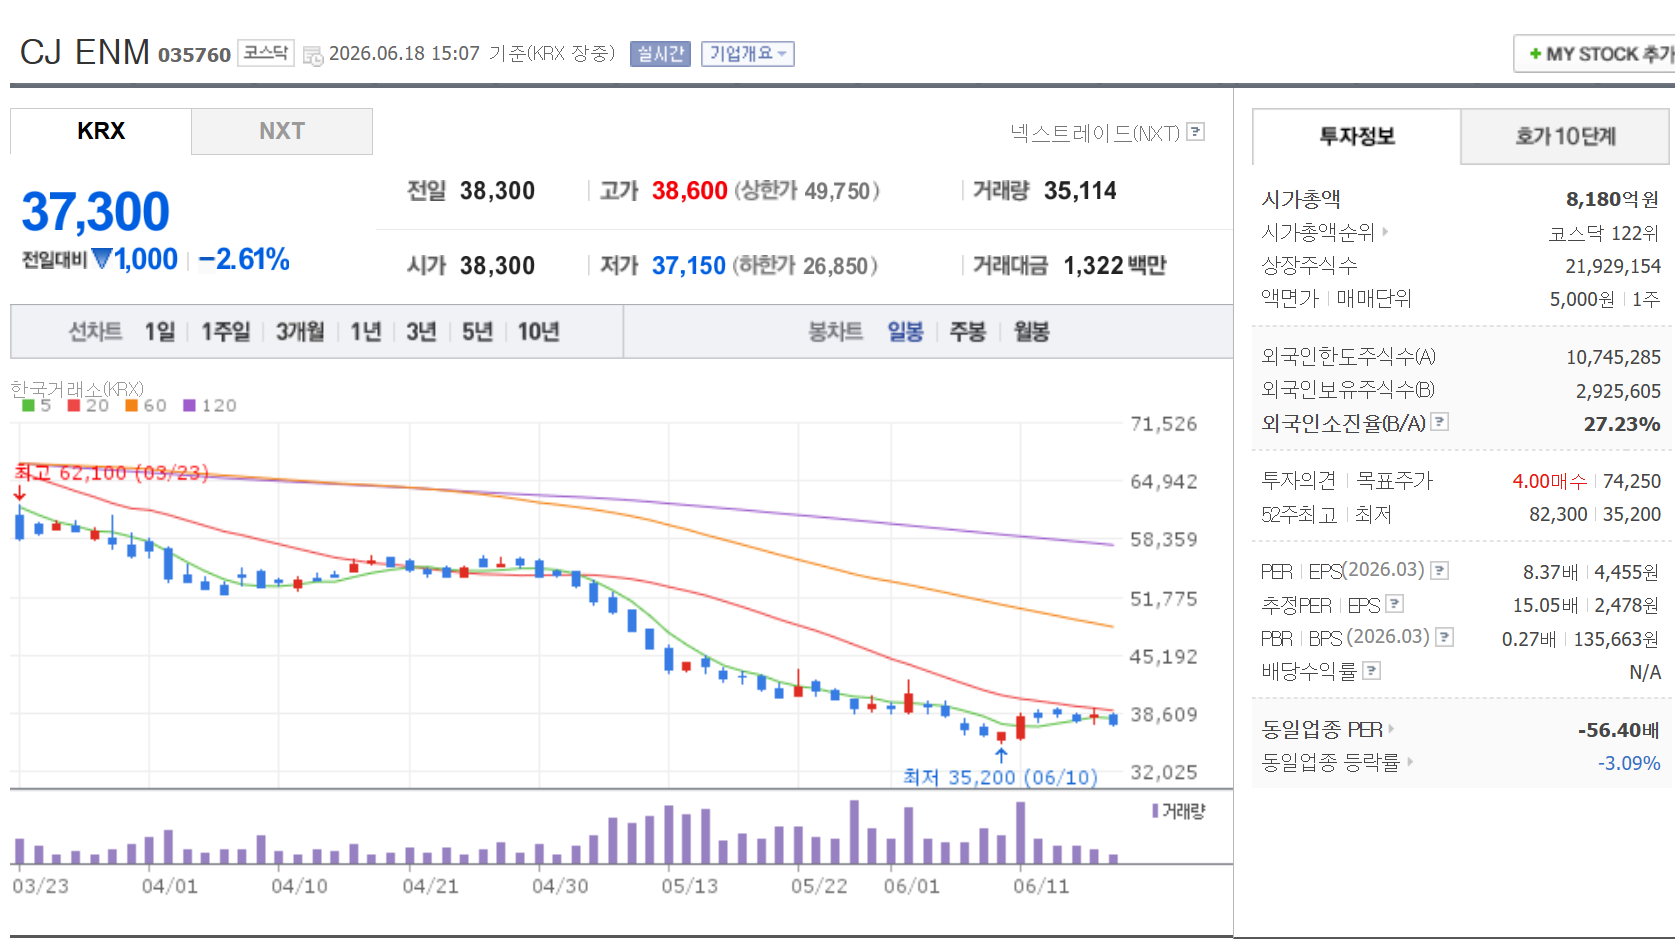Screen dimensions: 1675x939
Task: Select the 투자정보 tab
Action: tap(1357, 136)
